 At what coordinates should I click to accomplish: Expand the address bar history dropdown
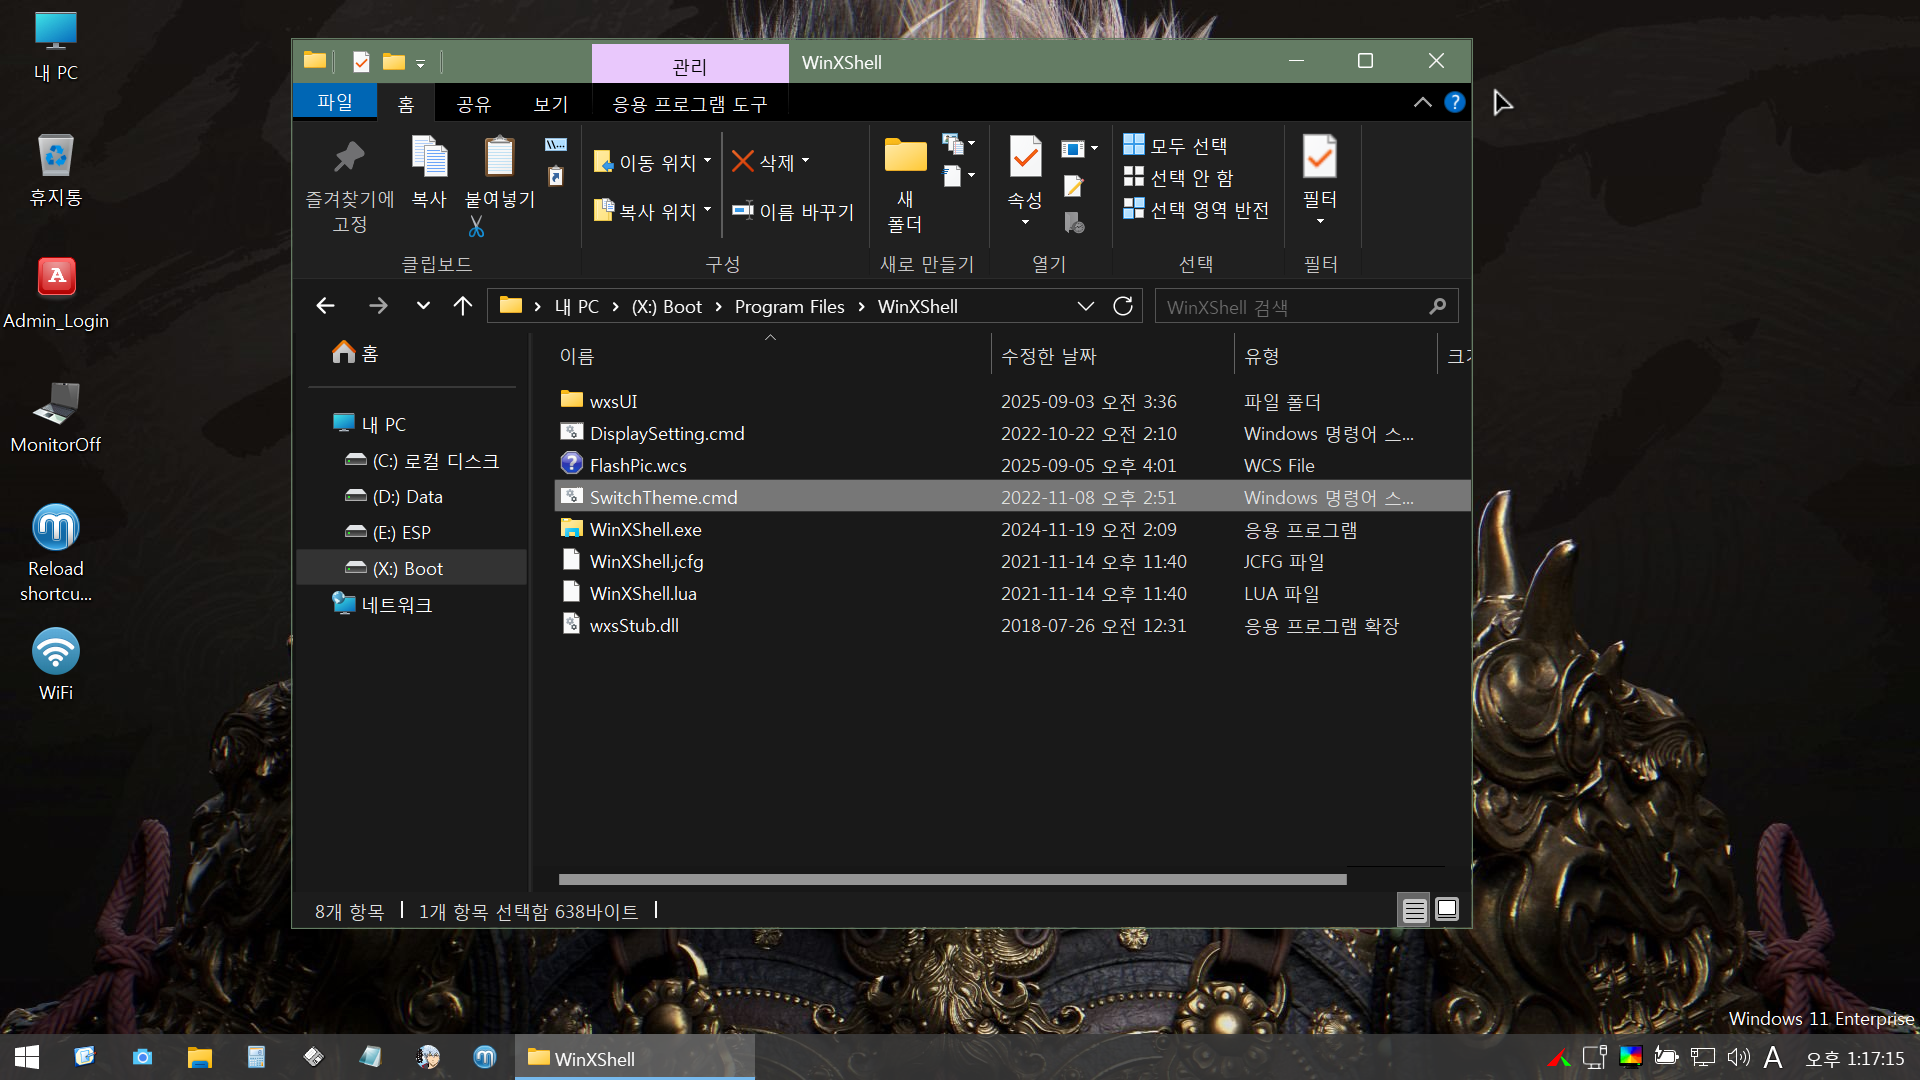[1085, 306]
